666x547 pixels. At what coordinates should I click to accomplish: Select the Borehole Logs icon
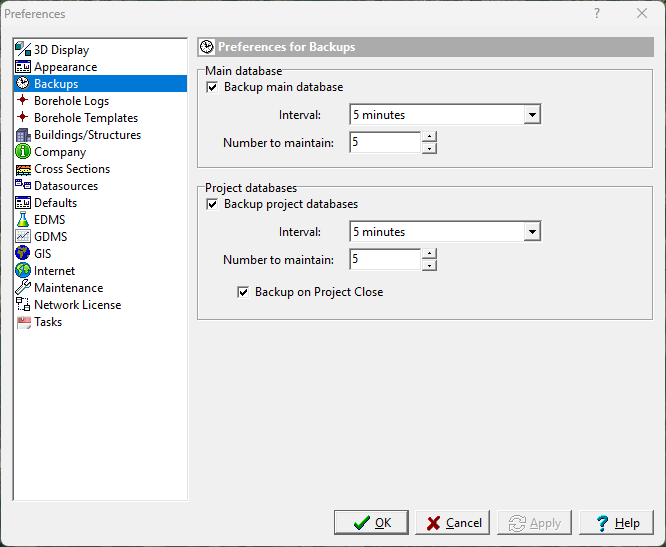(x=23, y=101)
